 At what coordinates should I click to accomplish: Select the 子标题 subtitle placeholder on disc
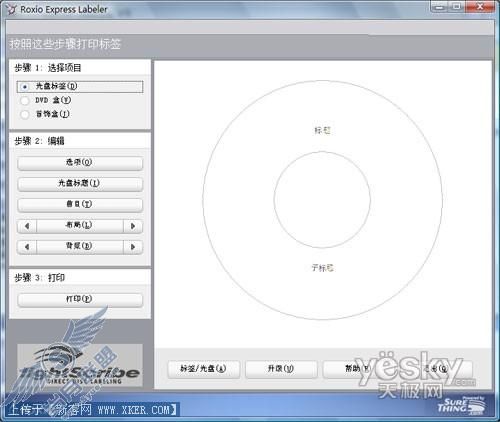coord(322,268)
